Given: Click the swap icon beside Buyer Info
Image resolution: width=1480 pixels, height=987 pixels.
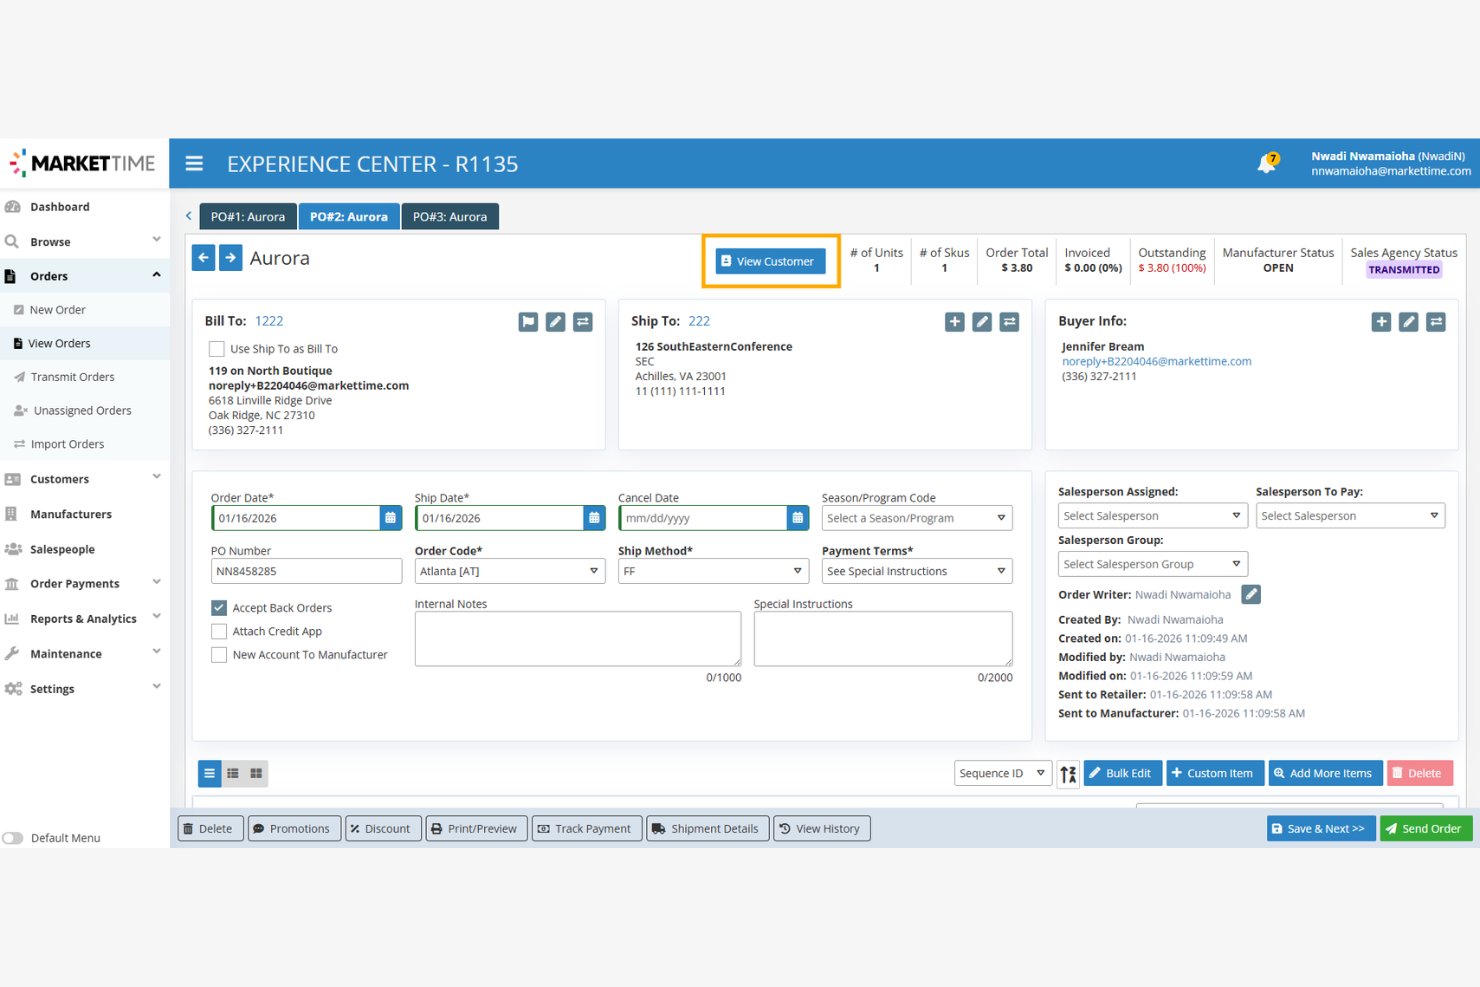Looking at the screenshot, I should (x=1436, y=321).
